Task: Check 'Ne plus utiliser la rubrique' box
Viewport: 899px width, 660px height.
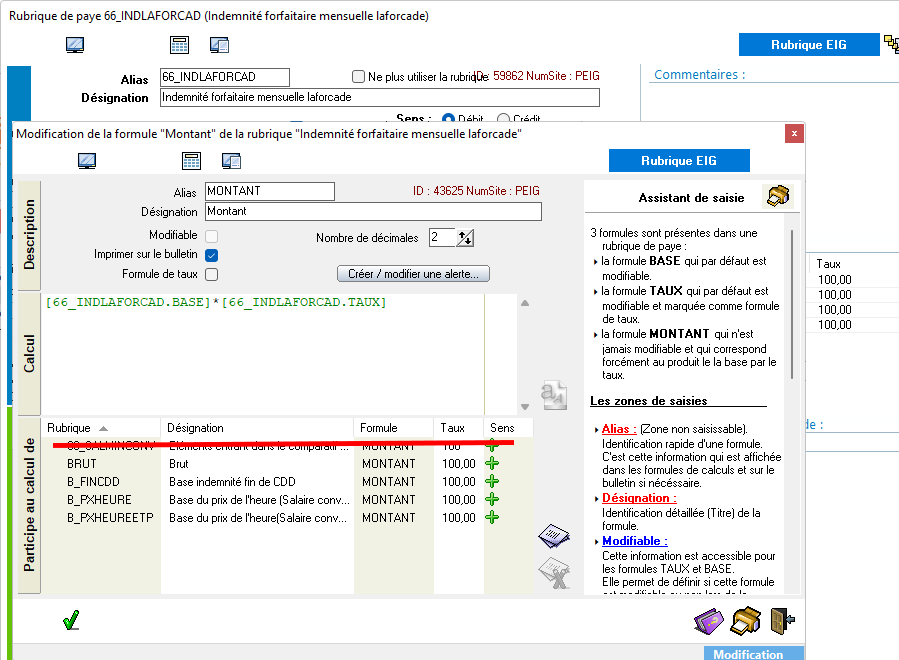Action: coord(359,77)
